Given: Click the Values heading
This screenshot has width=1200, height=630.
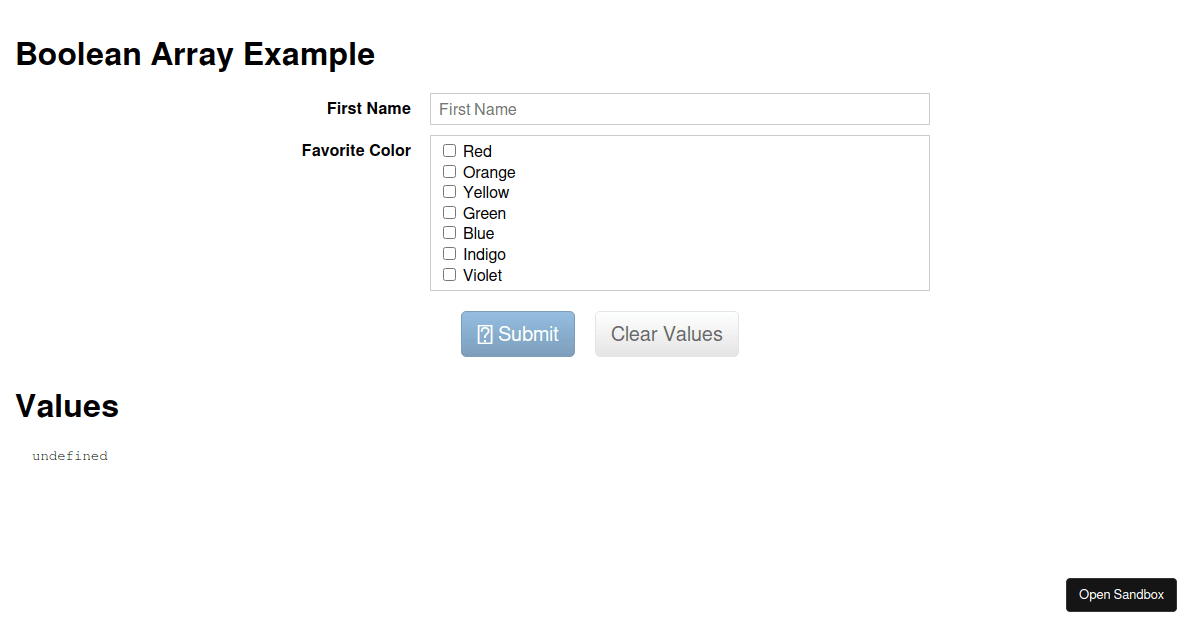Looking at the screenshot, I should click(66, 406).
